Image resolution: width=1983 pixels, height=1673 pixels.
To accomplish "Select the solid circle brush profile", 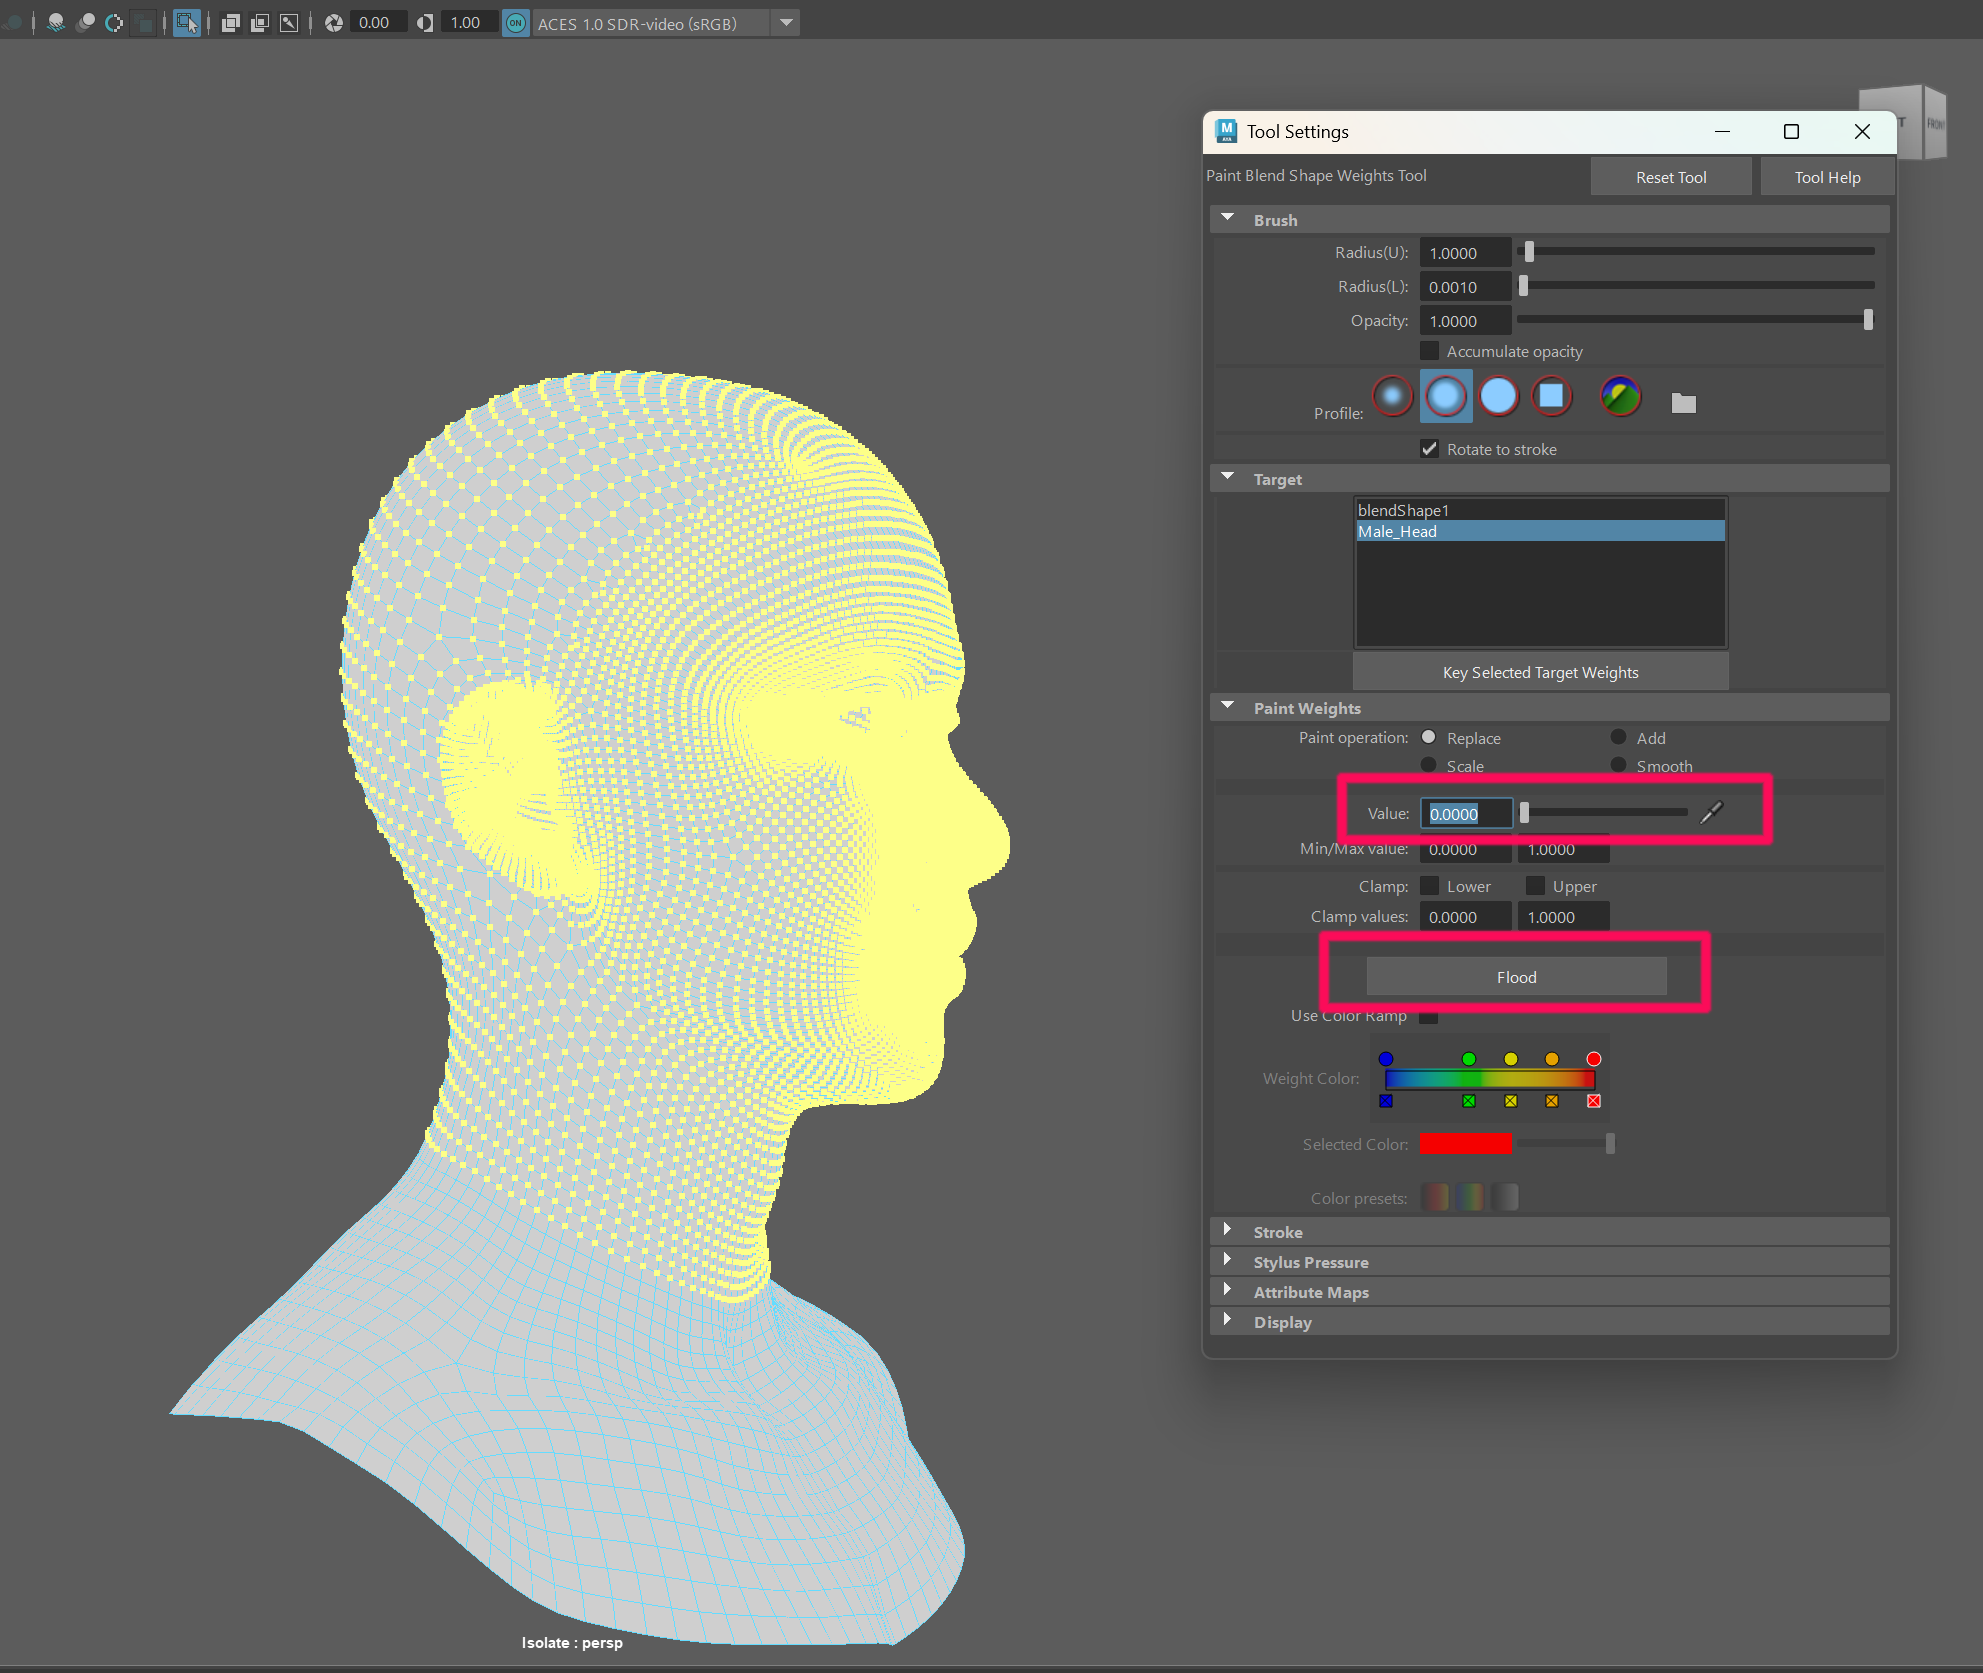I will 1498,397.
